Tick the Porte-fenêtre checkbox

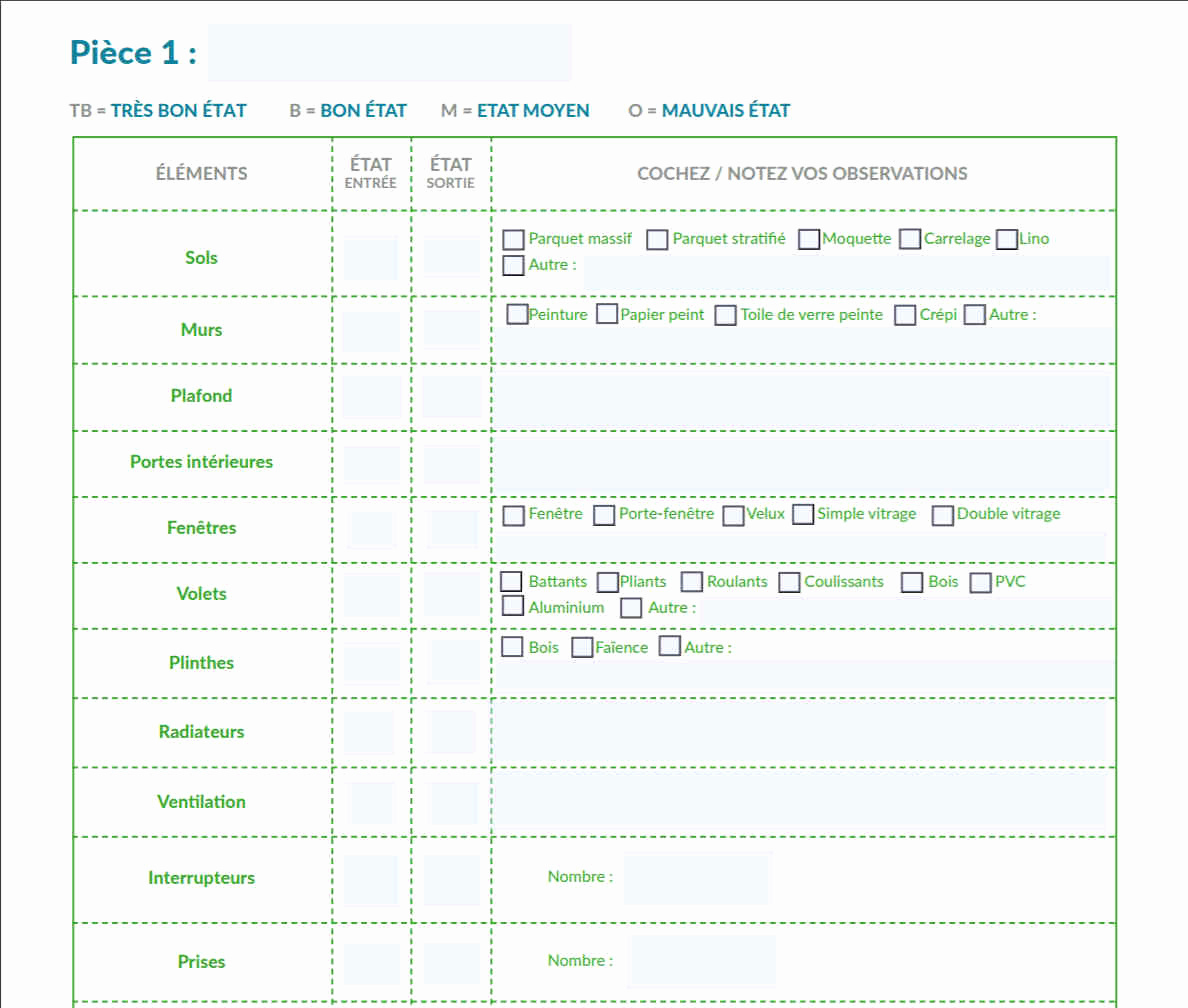pyautogui.click(x=604, y=516)
